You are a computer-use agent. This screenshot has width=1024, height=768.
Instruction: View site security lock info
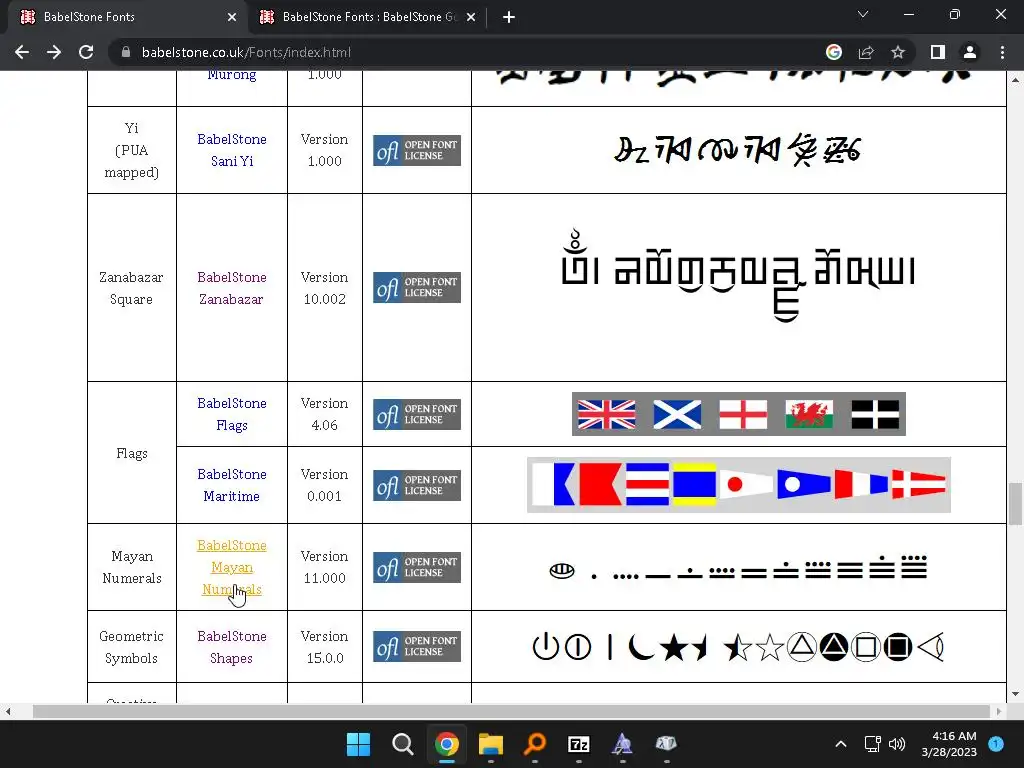[x=126, y=52]
